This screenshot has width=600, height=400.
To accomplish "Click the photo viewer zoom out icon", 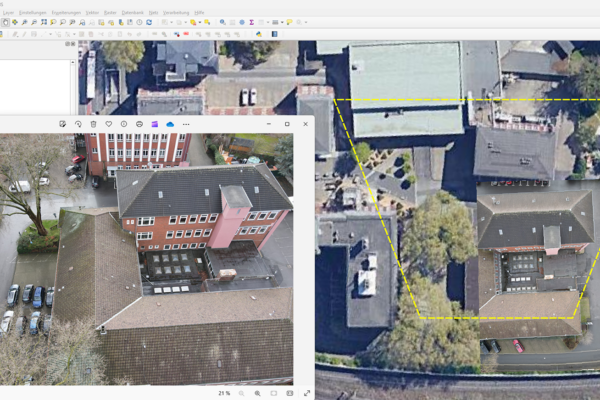I will coord(241,393).
